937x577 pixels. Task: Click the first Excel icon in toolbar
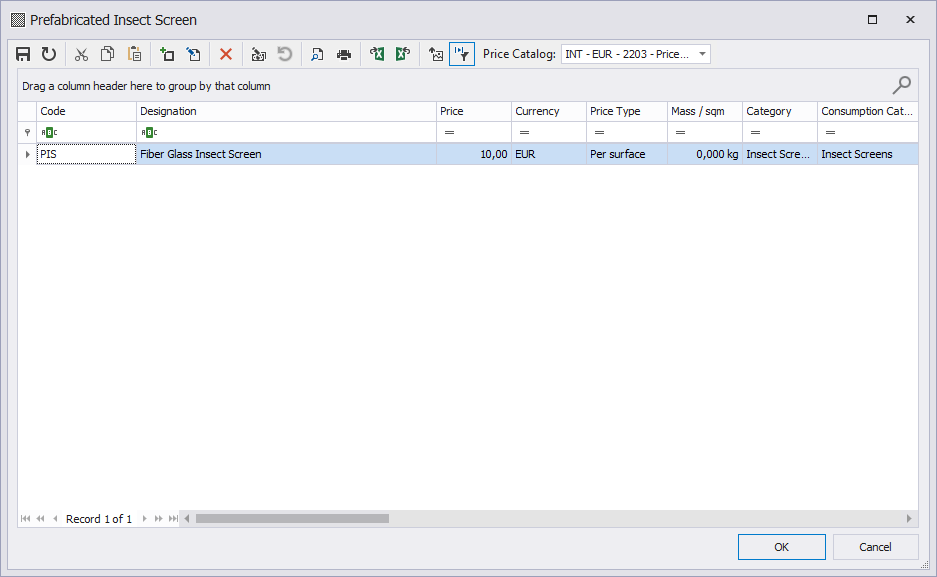pyautogui.click(x=377, y=54)
